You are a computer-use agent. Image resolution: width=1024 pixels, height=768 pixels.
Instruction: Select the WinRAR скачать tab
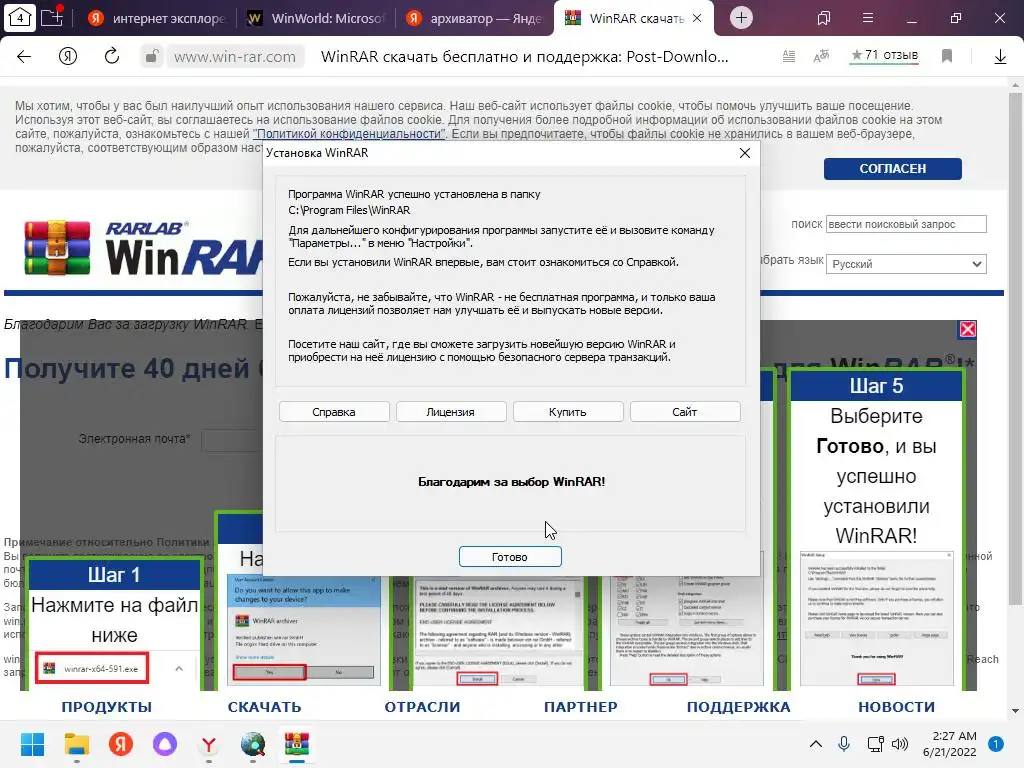[624, 18]
